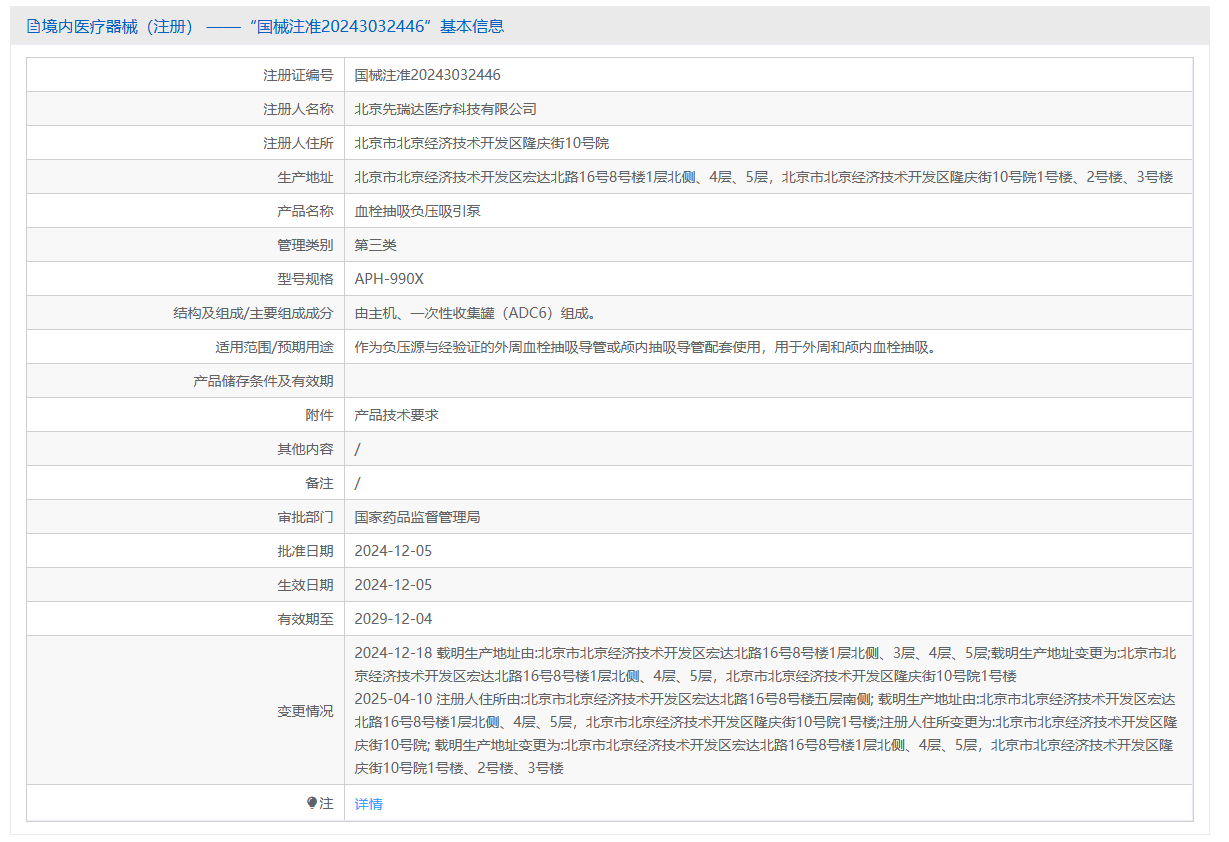The width and height of the screenshot is (1229, 842).
Task: Click the document icon beside 境内医疗器械 heading
Action: [33, 27]
